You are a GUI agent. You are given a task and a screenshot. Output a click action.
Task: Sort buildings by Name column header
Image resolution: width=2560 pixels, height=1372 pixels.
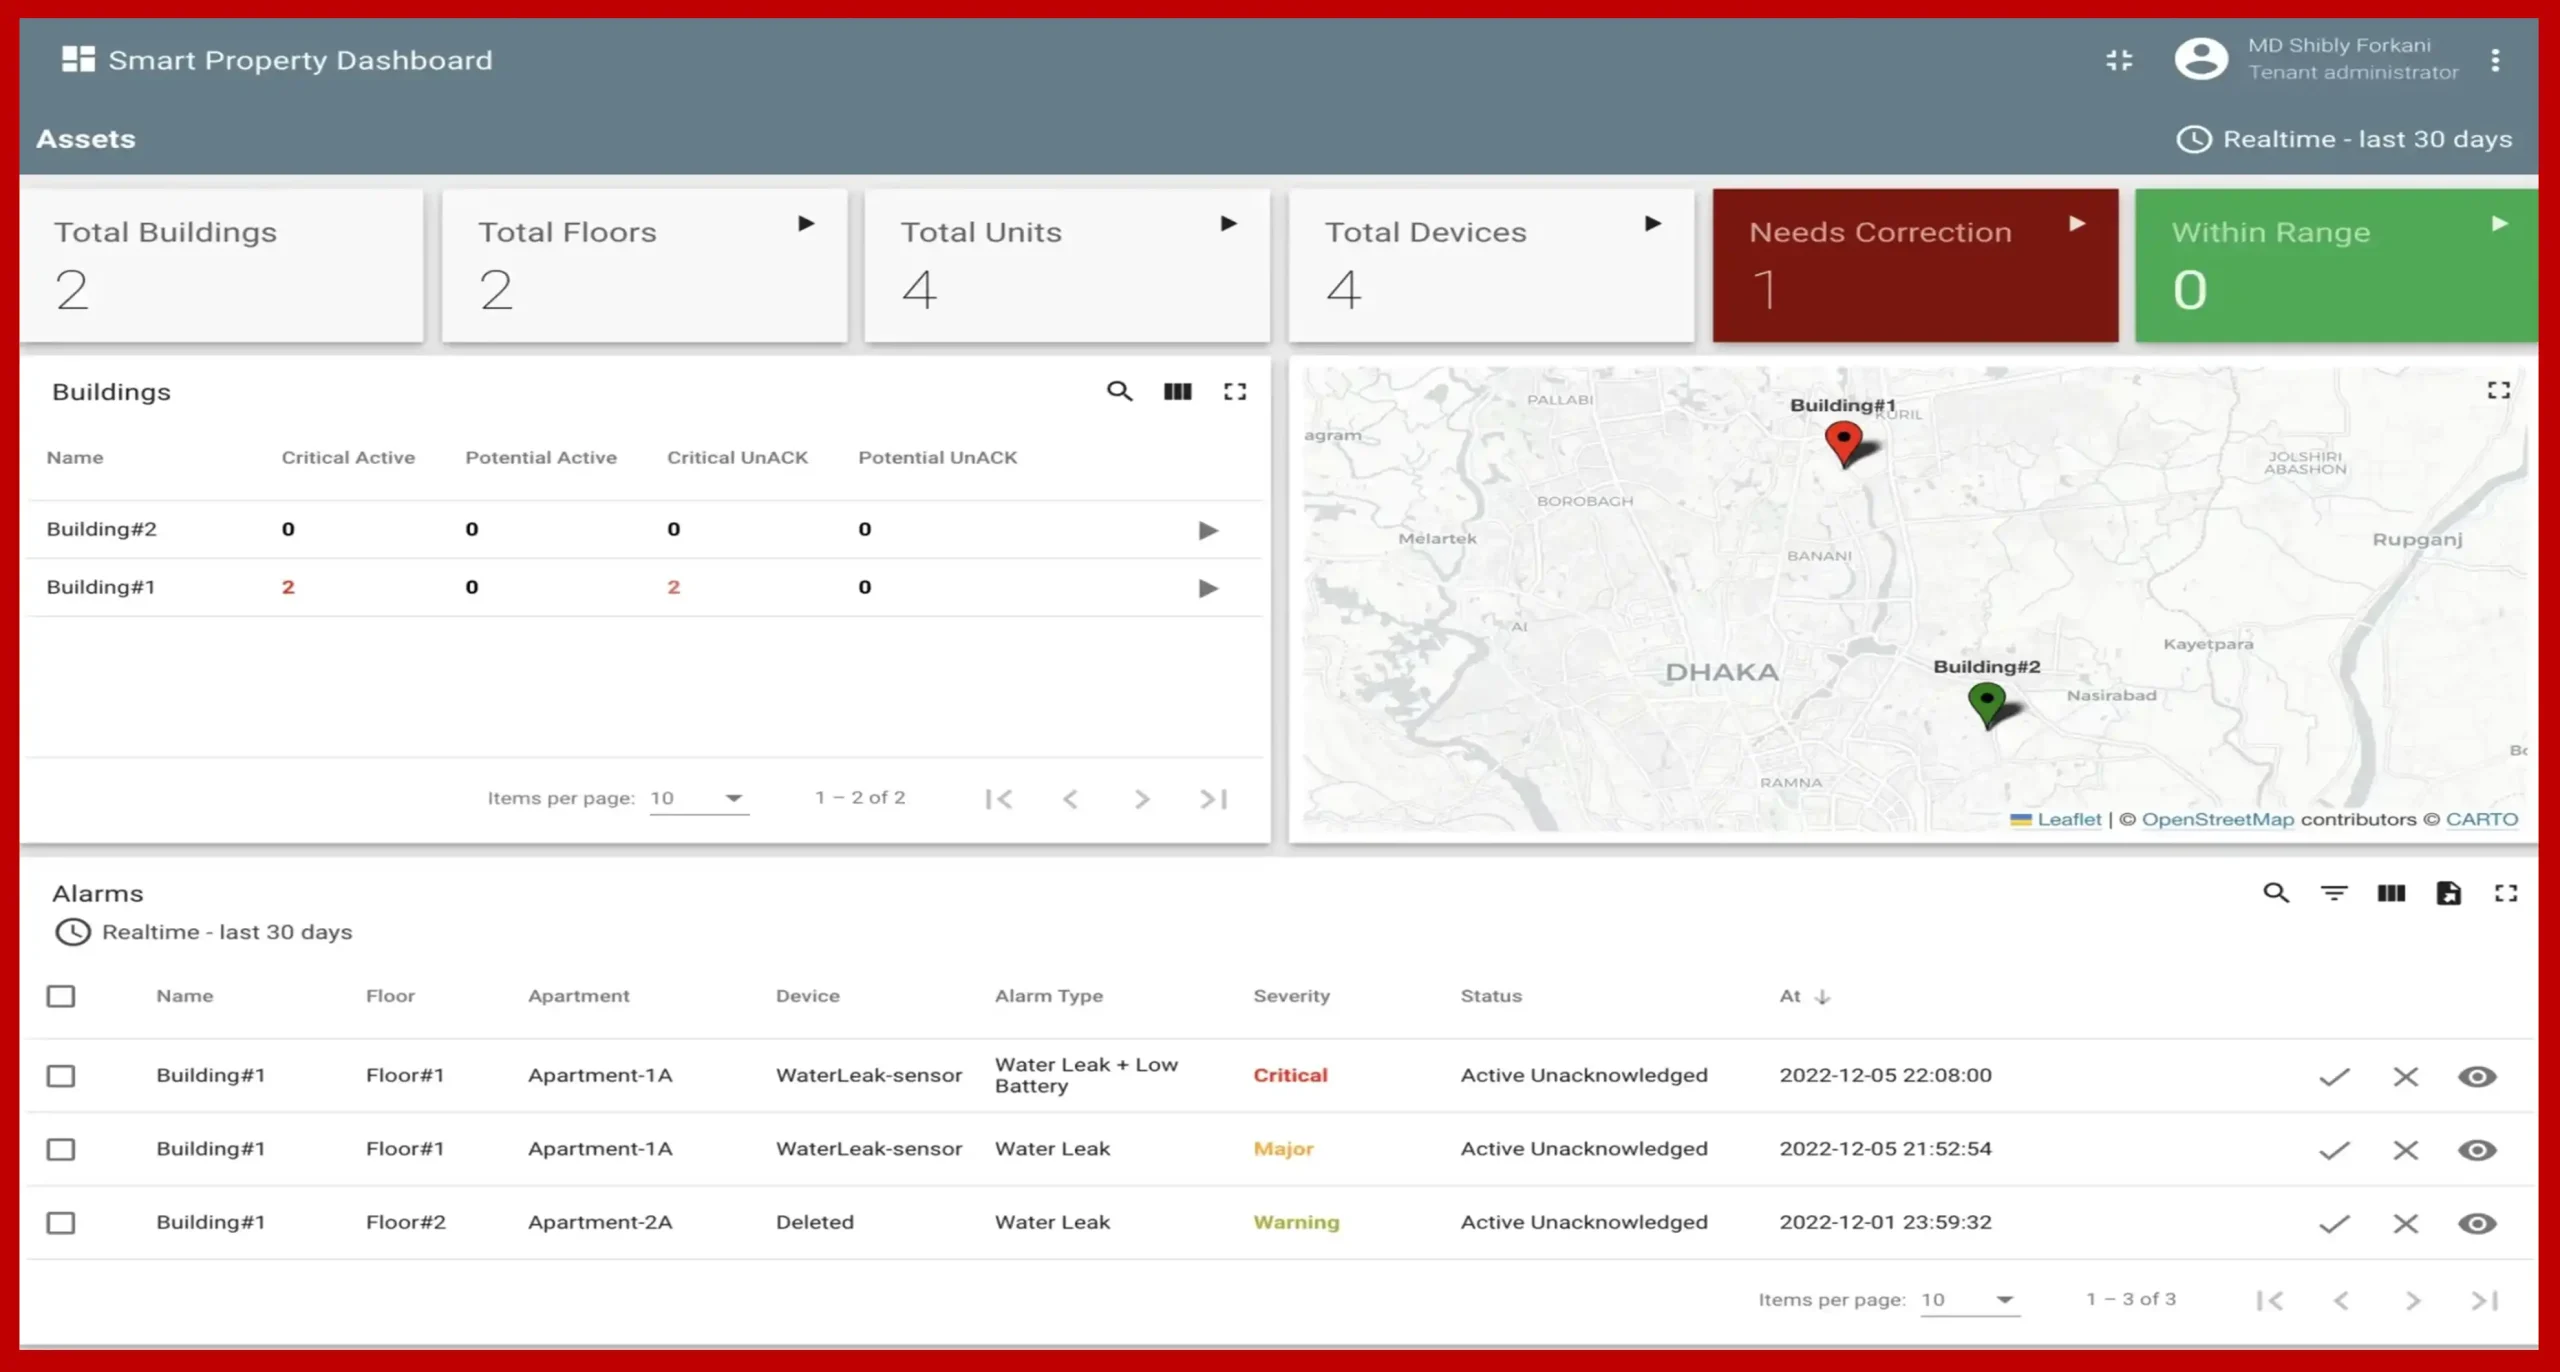pyautogui.click(x=75, y=457)
